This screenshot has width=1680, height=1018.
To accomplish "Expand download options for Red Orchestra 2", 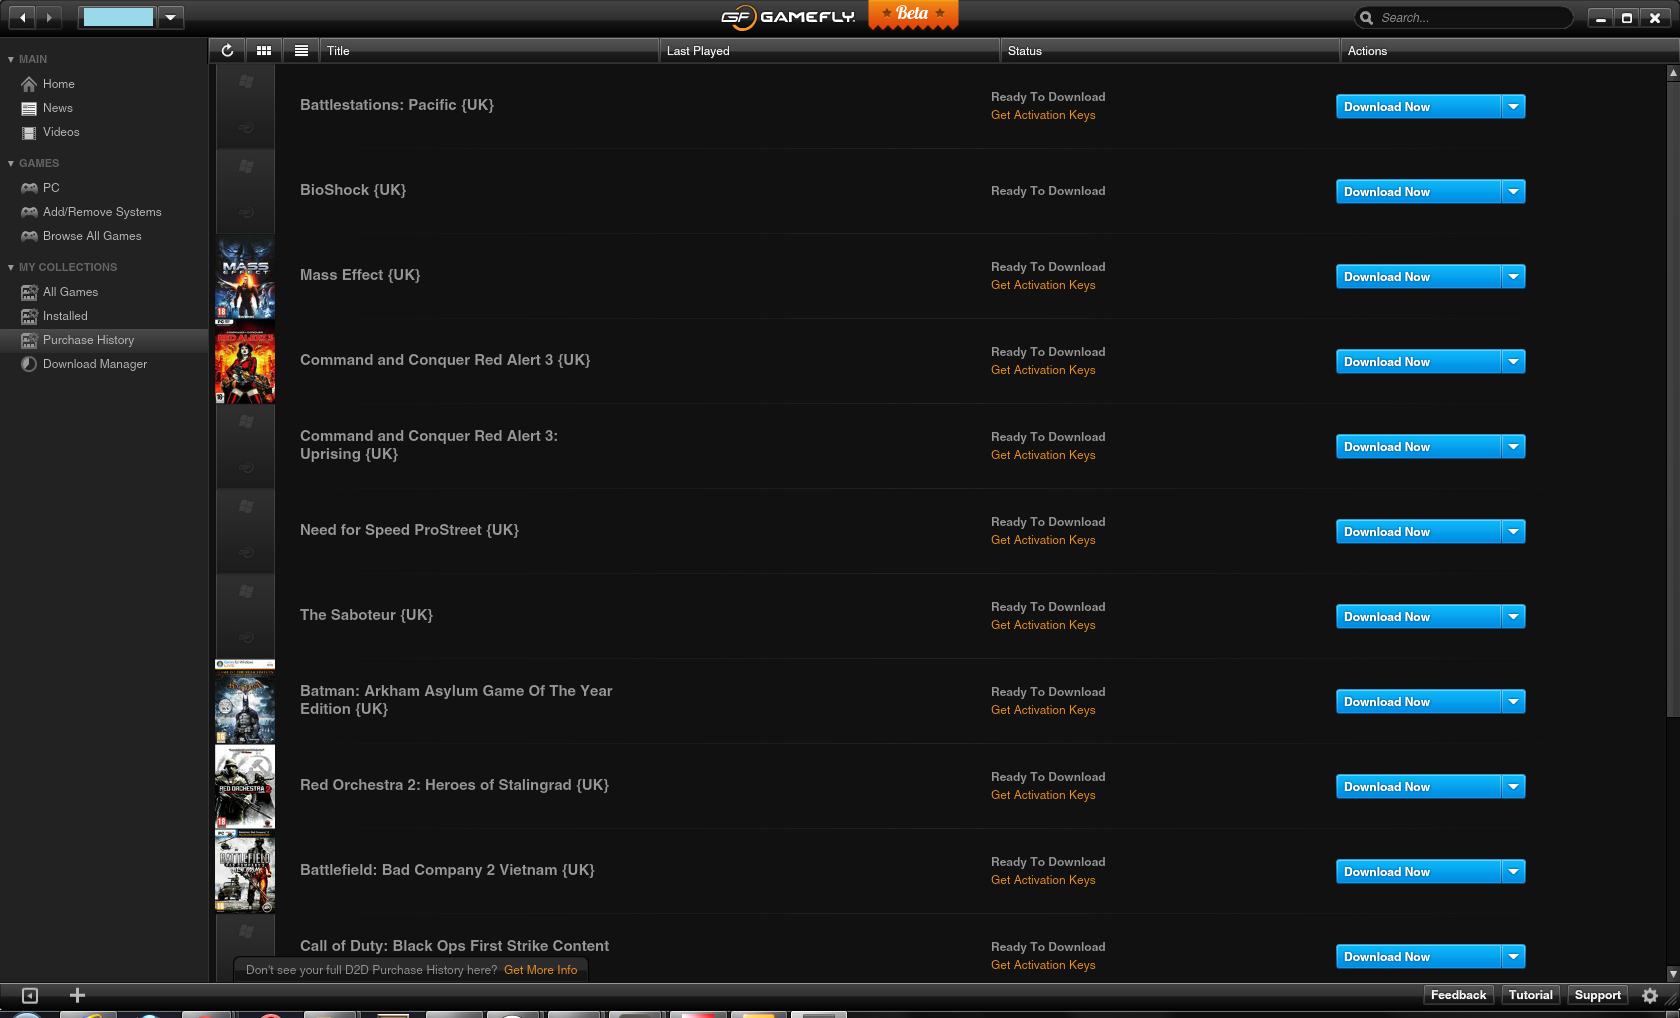I will (1513, 787).
